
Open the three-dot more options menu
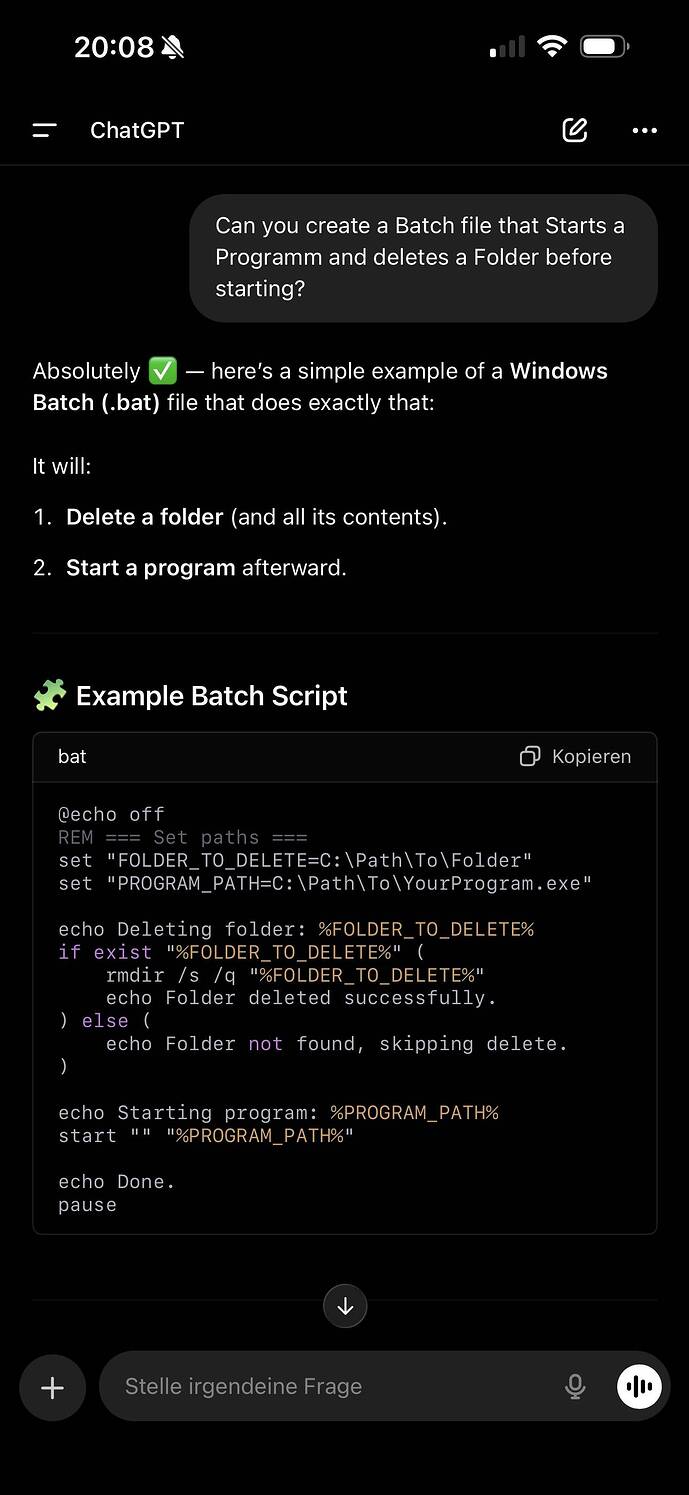[645, 130]
